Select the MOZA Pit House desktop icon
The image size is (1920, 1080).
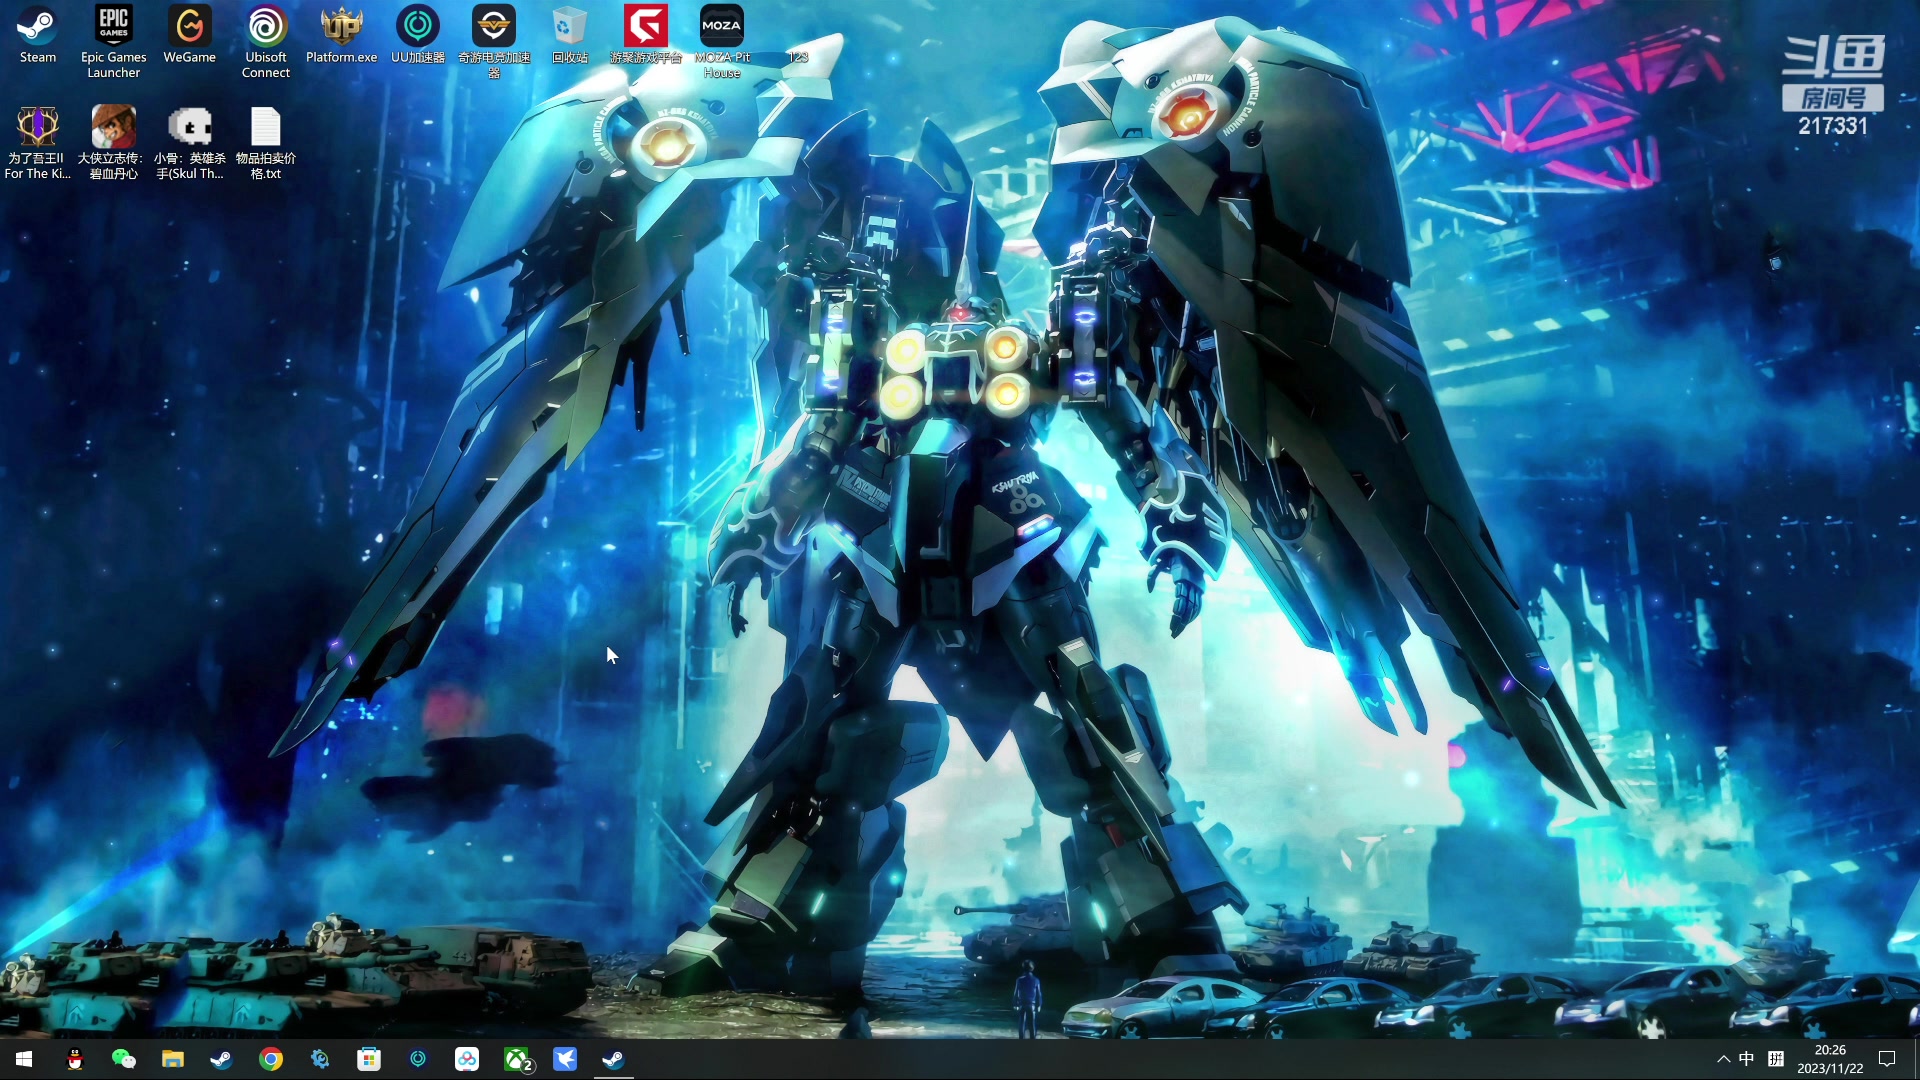[722, 42]
